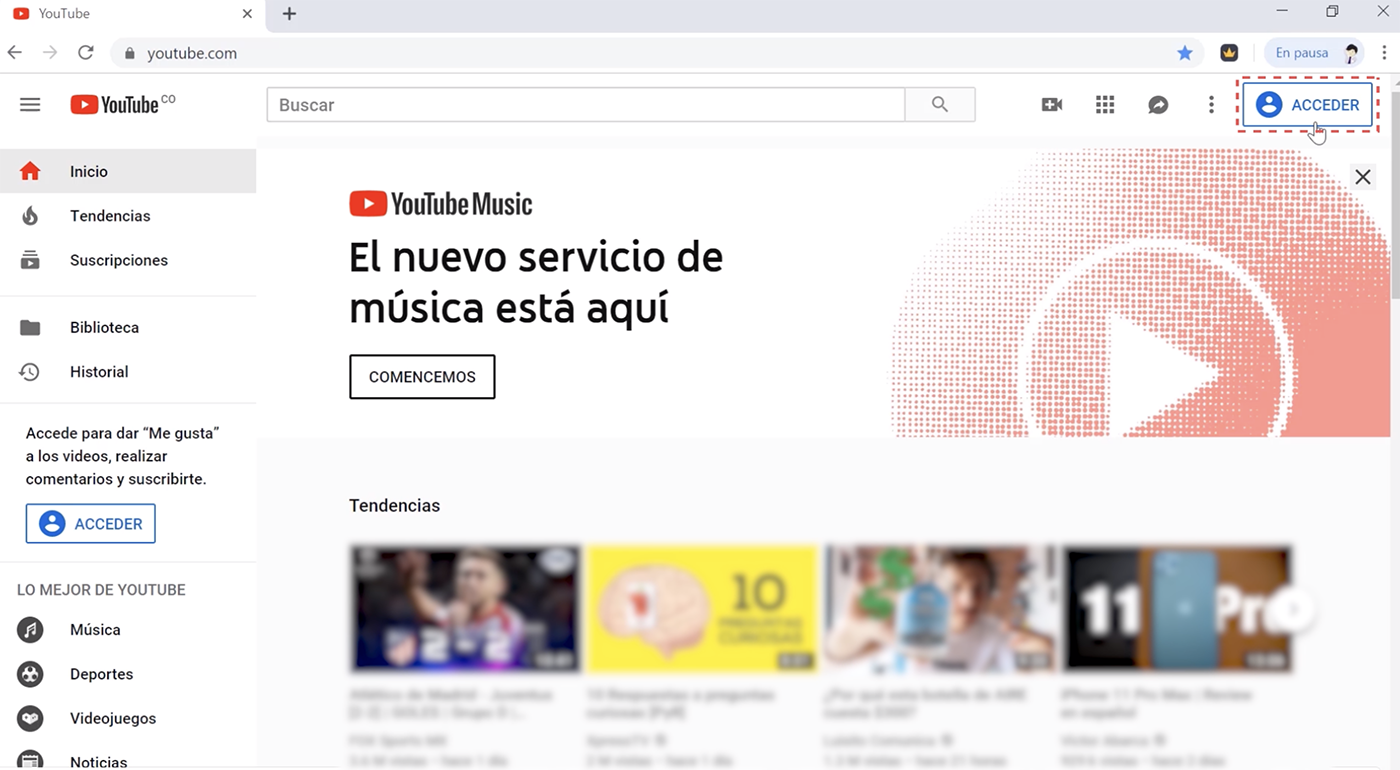Viewport: 1400px width, 770px height.
Task: Go back in browser
Action: (x=15, y=52)
